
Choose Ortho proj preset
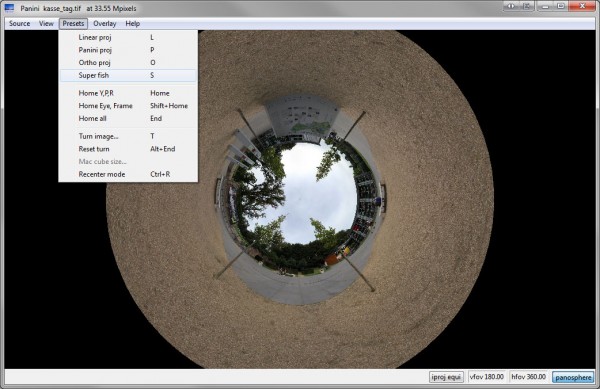click(128, 63)
